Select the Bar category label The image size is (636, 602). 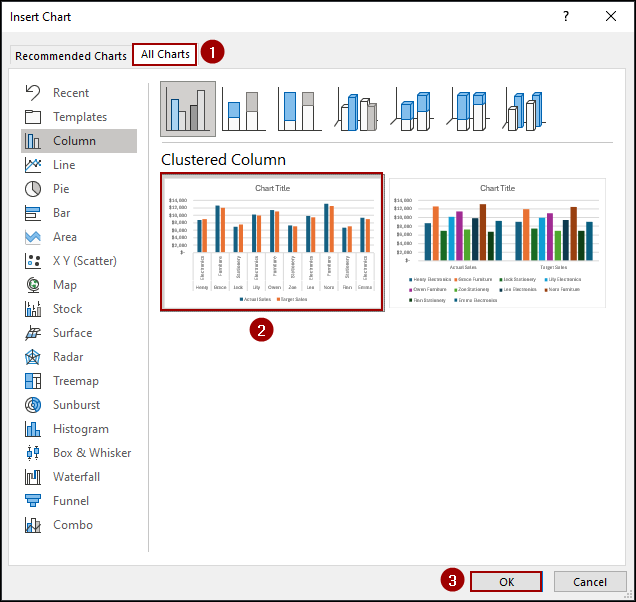tap(62, 213)
